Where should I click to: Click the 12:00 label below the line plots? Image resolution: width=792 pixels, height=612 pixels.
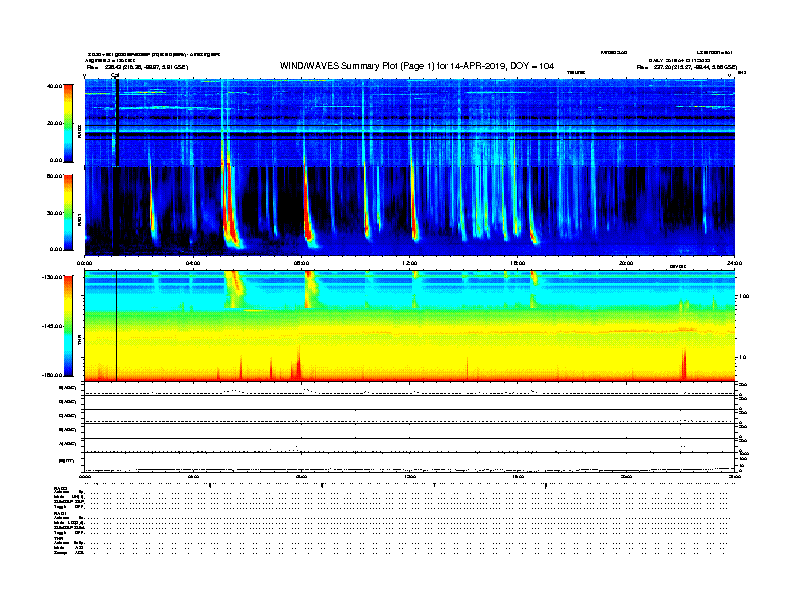point(410,477)
